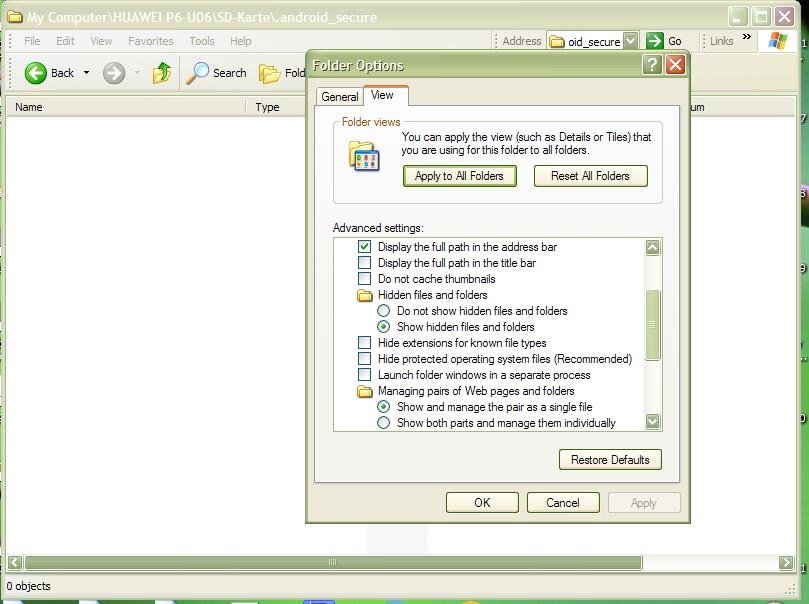809x604 pixels.
Task: Expand Links toolbar double chevron
Action: click(747, 37)
